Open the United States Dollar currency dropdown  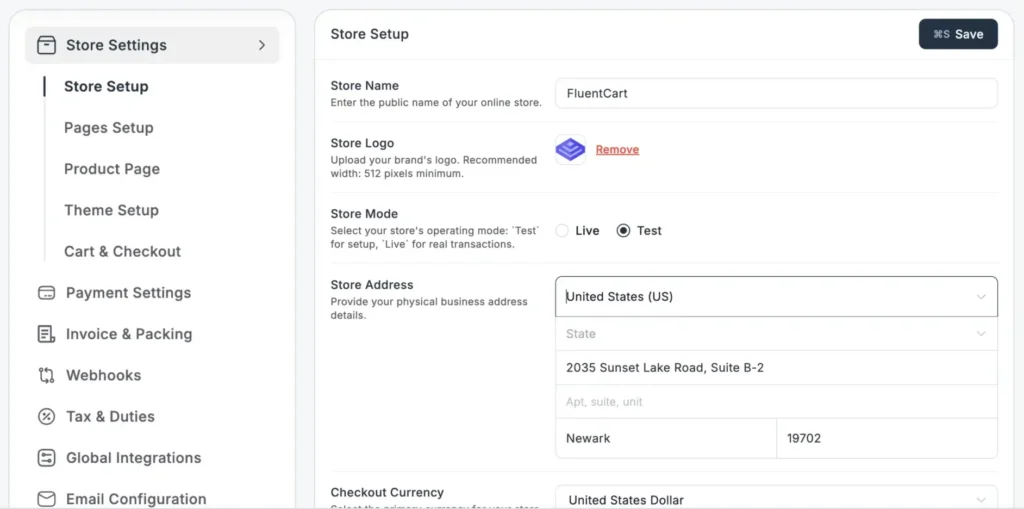tap(776, 500)
